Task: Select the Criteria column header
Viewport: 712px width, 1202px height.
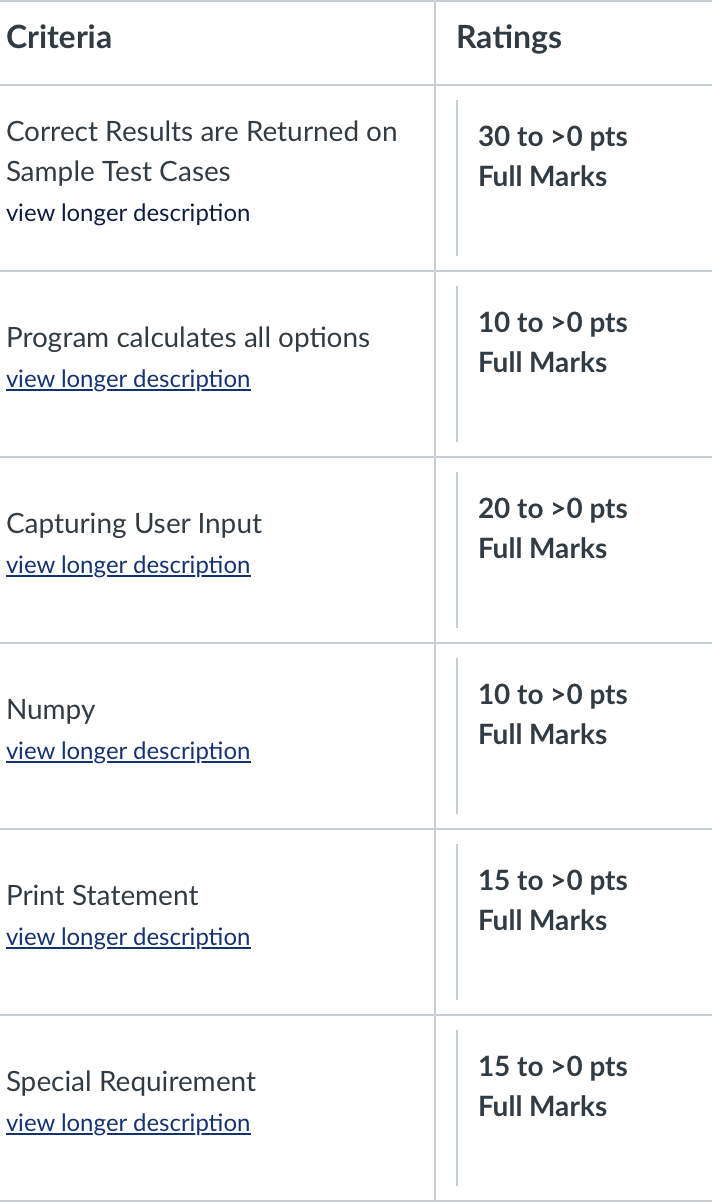Action: click(58, 37)
